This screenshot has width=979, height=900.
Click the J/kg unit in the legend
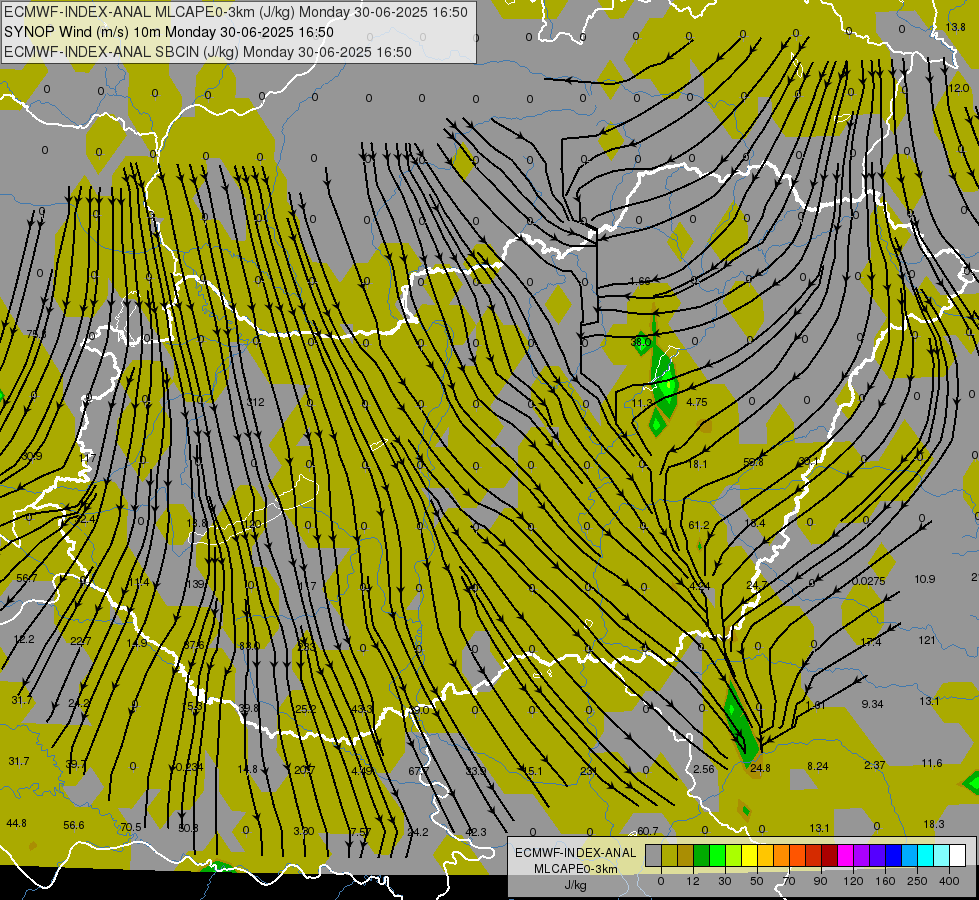(575, 885)
